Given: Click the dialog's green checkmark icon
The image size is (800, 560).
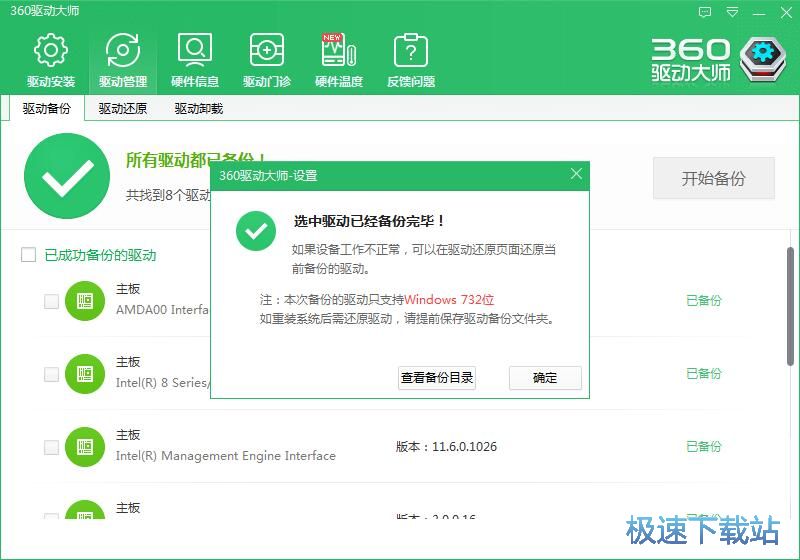Looking at the screenshot, I should 256,231.
